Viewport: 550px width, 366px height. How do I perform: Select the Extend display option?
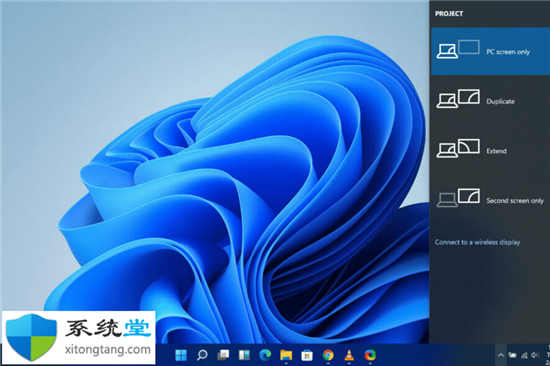coord(490,150)
